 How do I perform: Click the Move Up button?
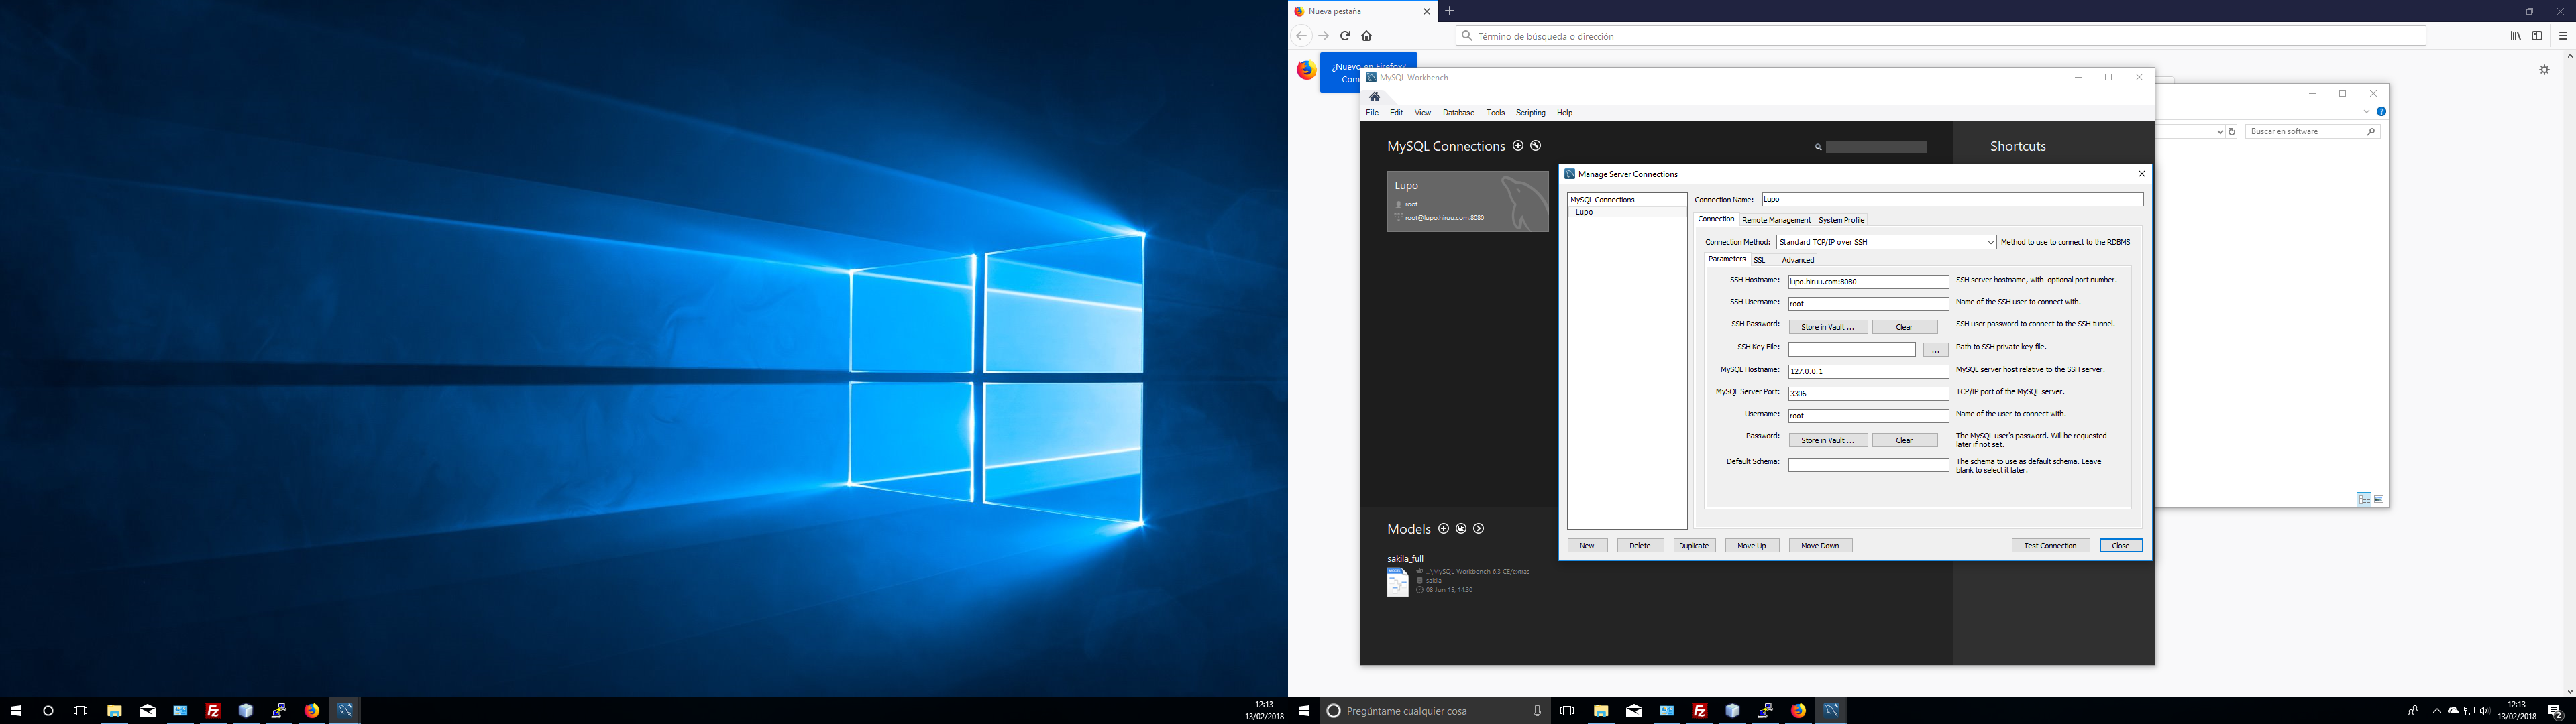click(x=1752, y=546)
